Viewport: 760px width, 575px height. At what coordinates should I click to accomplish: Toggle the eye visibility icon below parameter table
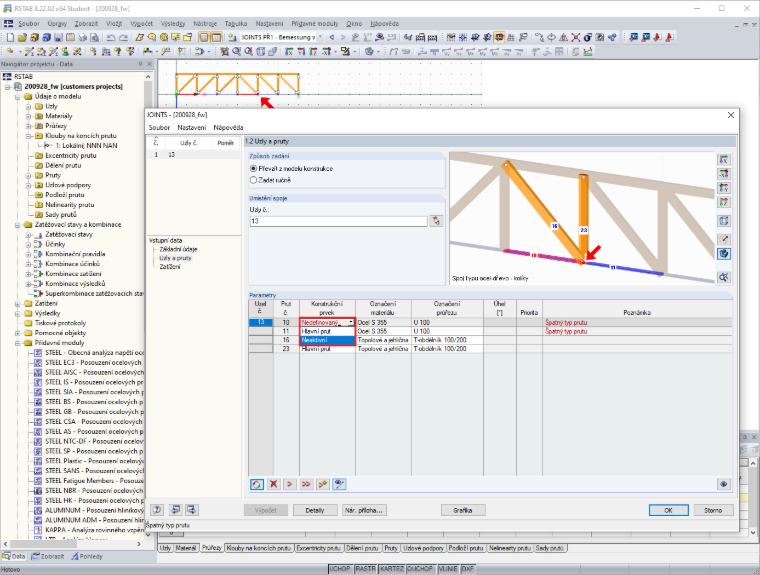(x=724, y=484)
